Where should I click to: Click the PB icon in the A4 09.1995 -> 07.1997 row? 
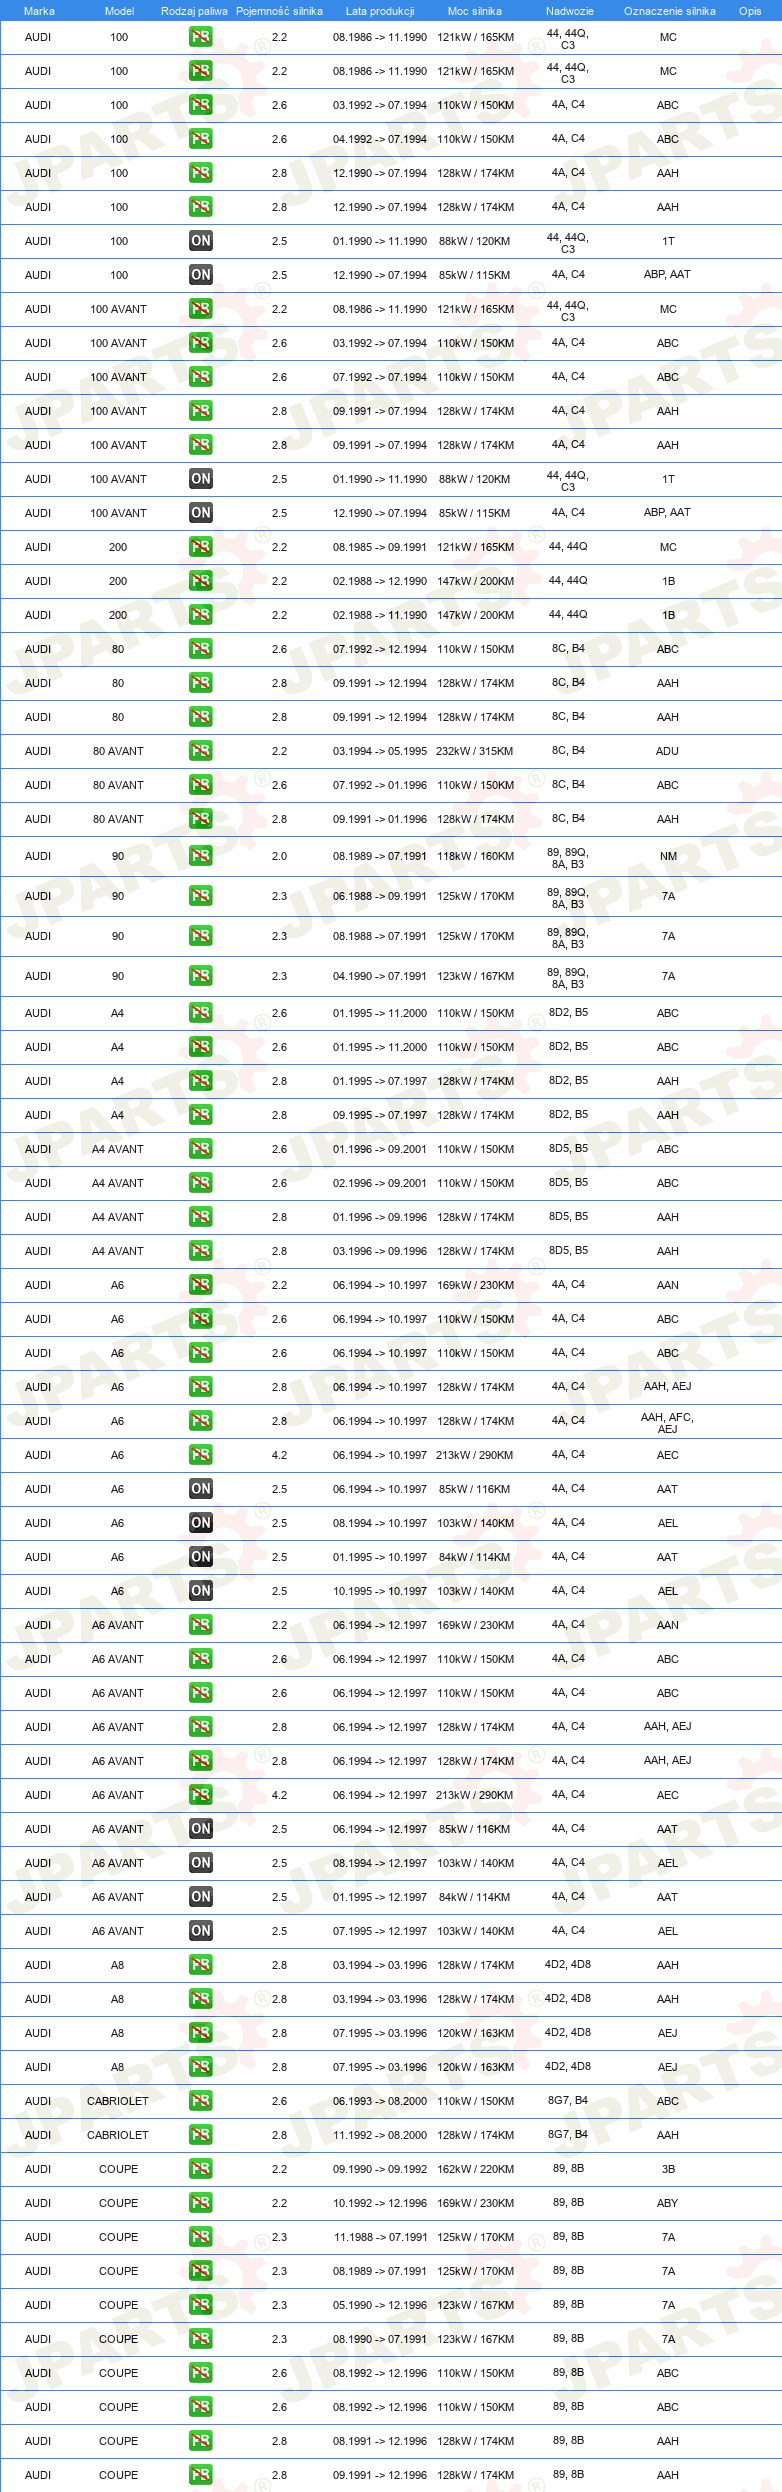[201, 1115]
